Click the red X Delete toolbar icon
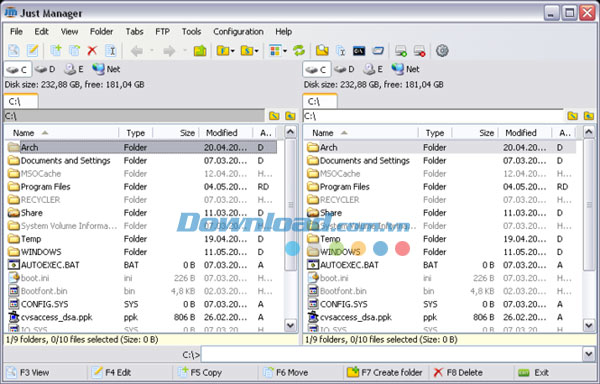The width and height of the screenshot is (600, 384). coord(92,50)
